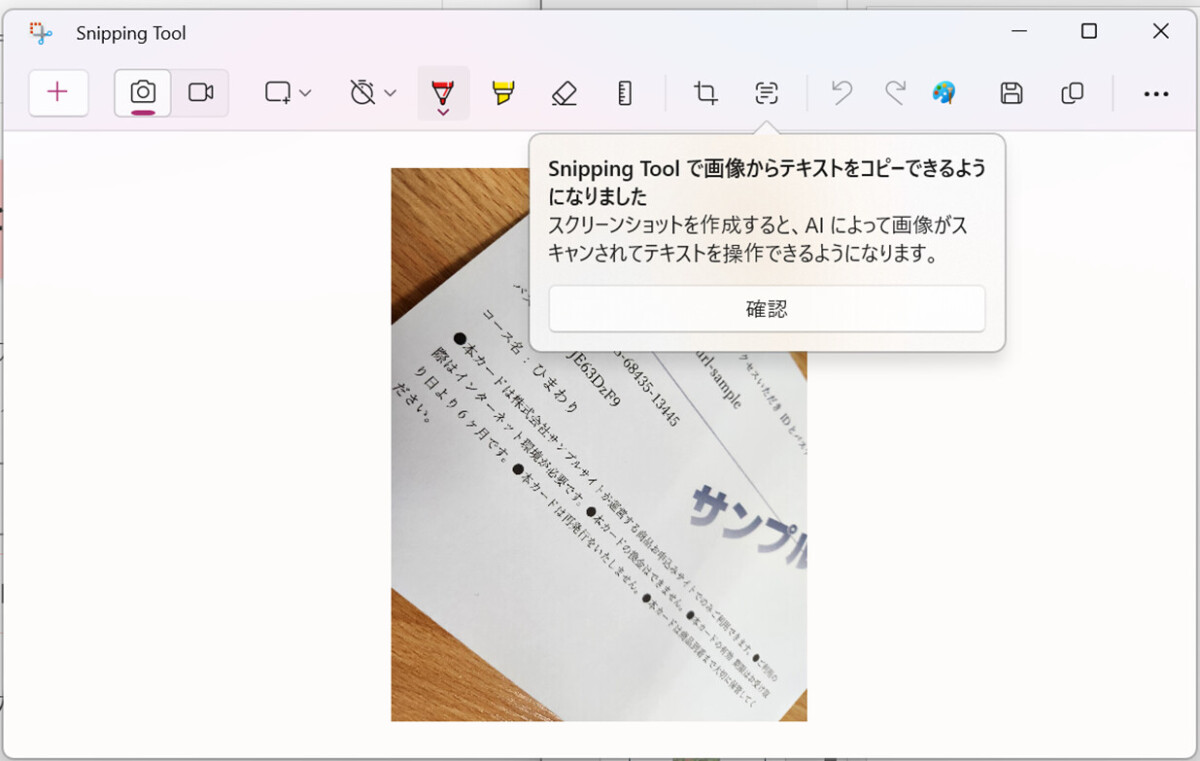The height and width of the screenshot is (761, 1200).
Task: Select the red Ballpoint pen tool
Action: 443,91
